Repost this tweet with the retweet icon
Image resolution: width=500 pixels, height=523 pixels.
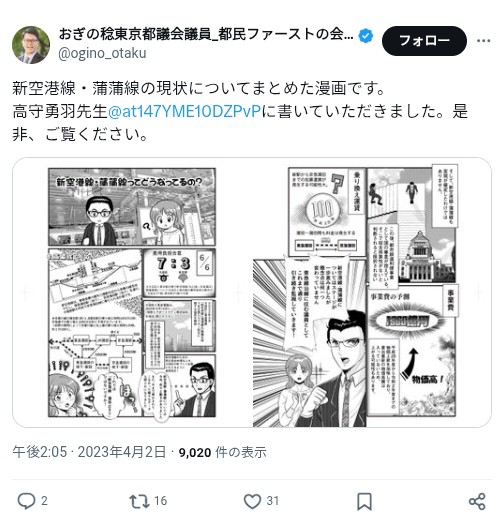[x=139, y=501]
